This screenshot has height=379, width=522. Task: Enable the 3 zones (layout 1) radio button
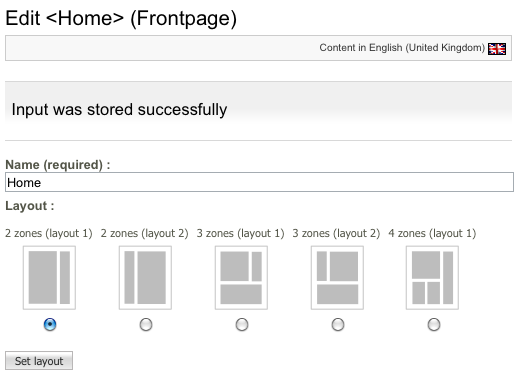pyautogui.click(x=242, y=324)
